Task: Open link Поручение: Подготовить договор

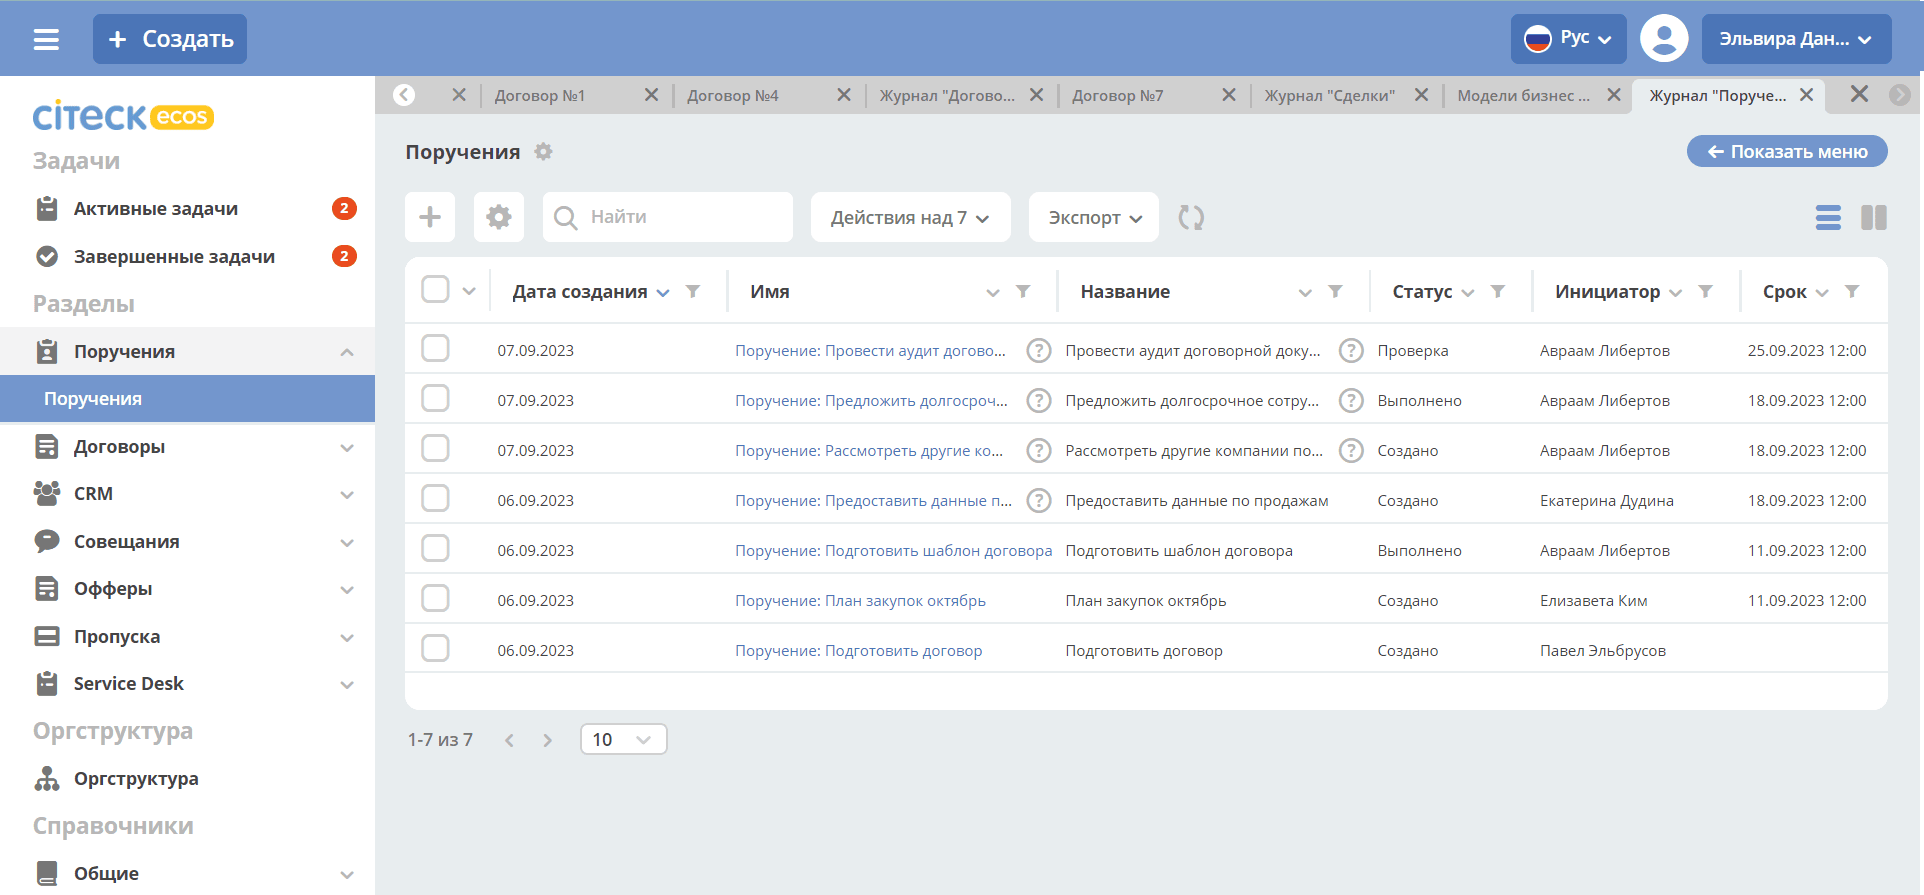Action: pos(858,650)
